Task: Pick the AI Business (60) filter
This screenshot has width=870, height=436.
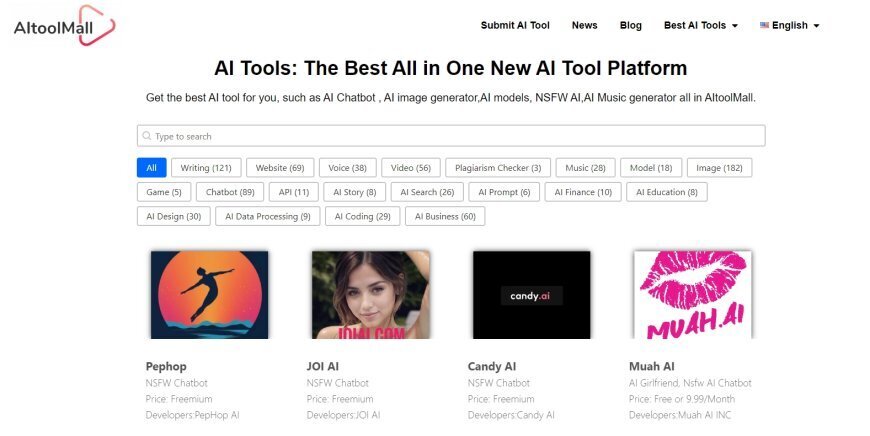Action: [445, 216]
